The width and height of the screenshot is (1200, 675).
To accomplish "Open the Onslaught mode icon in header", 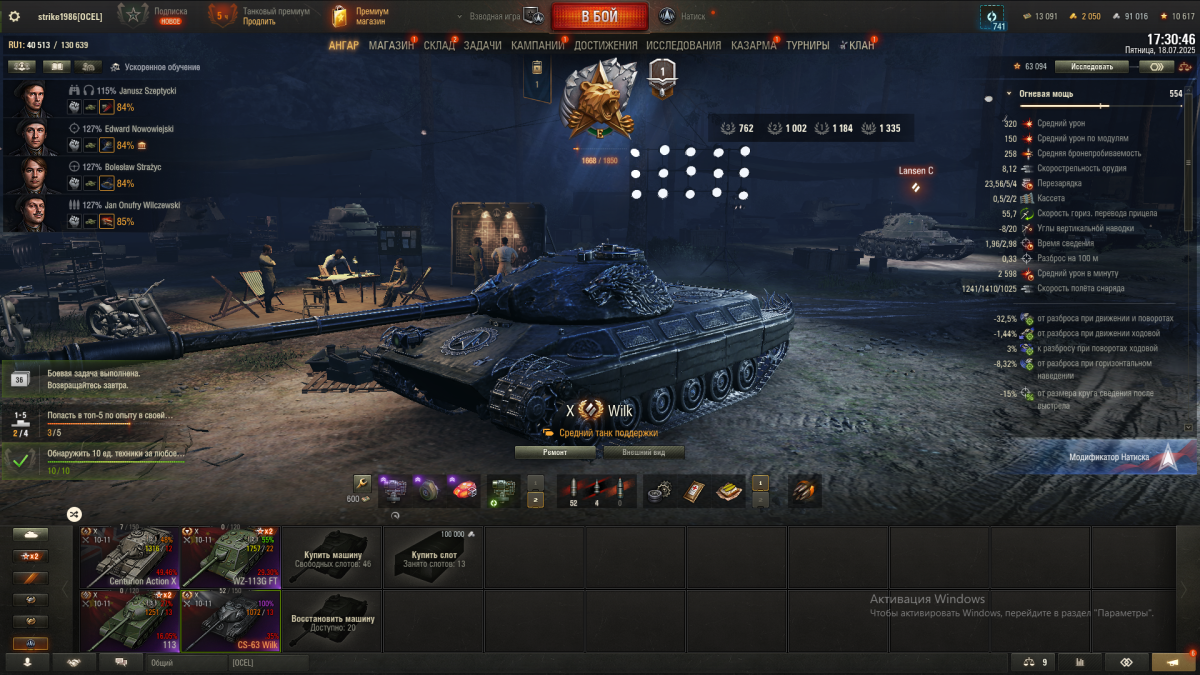I will pyautogui.click(x=667, y=16).
